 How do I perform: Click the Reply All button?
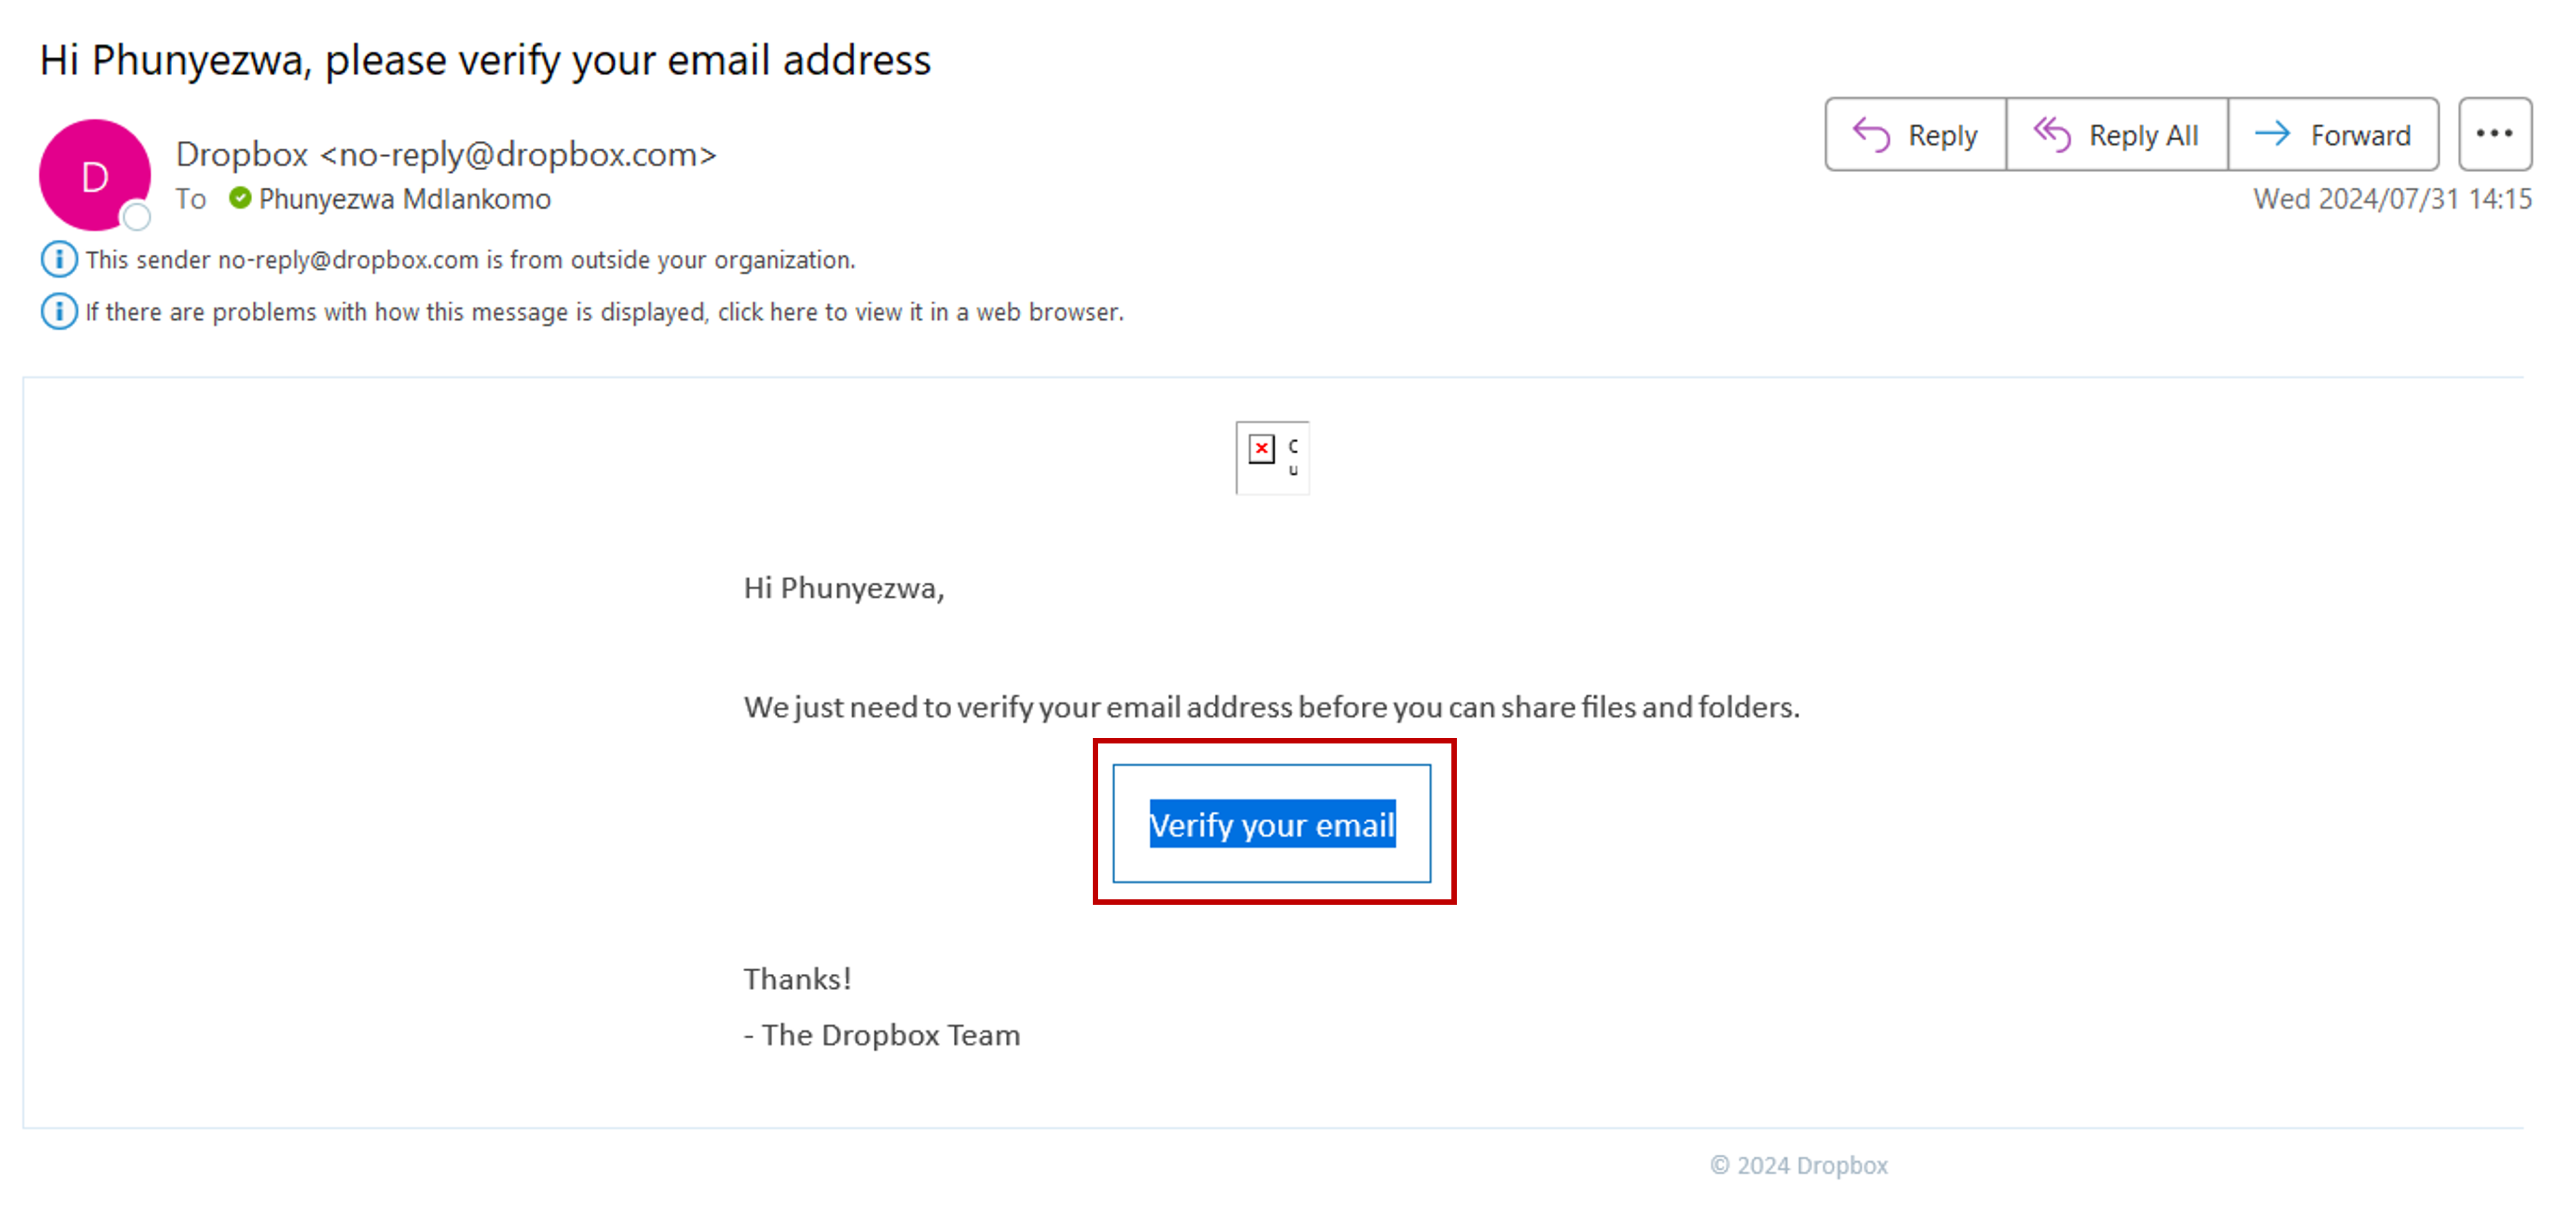[2117, 135]
